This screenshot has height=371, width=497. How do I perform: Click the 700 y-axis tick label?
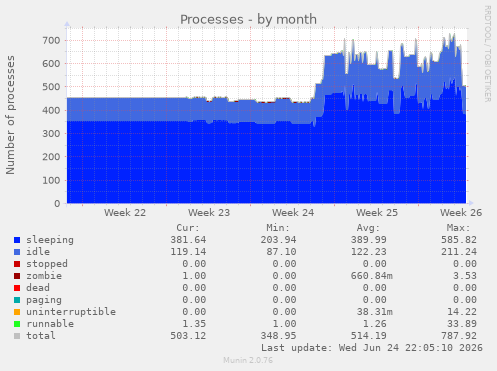click(51, 41)
